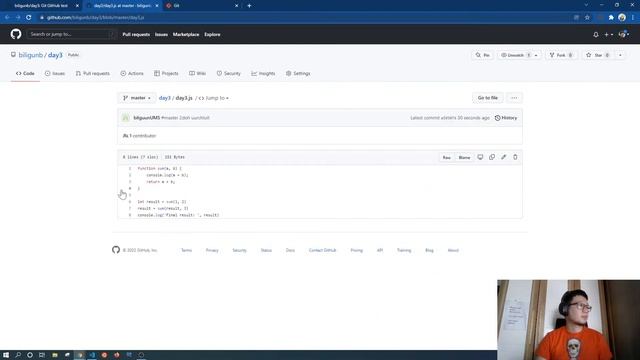Click the 1 contributor label
Screen dimensions: 640x360
coord(140,136)
